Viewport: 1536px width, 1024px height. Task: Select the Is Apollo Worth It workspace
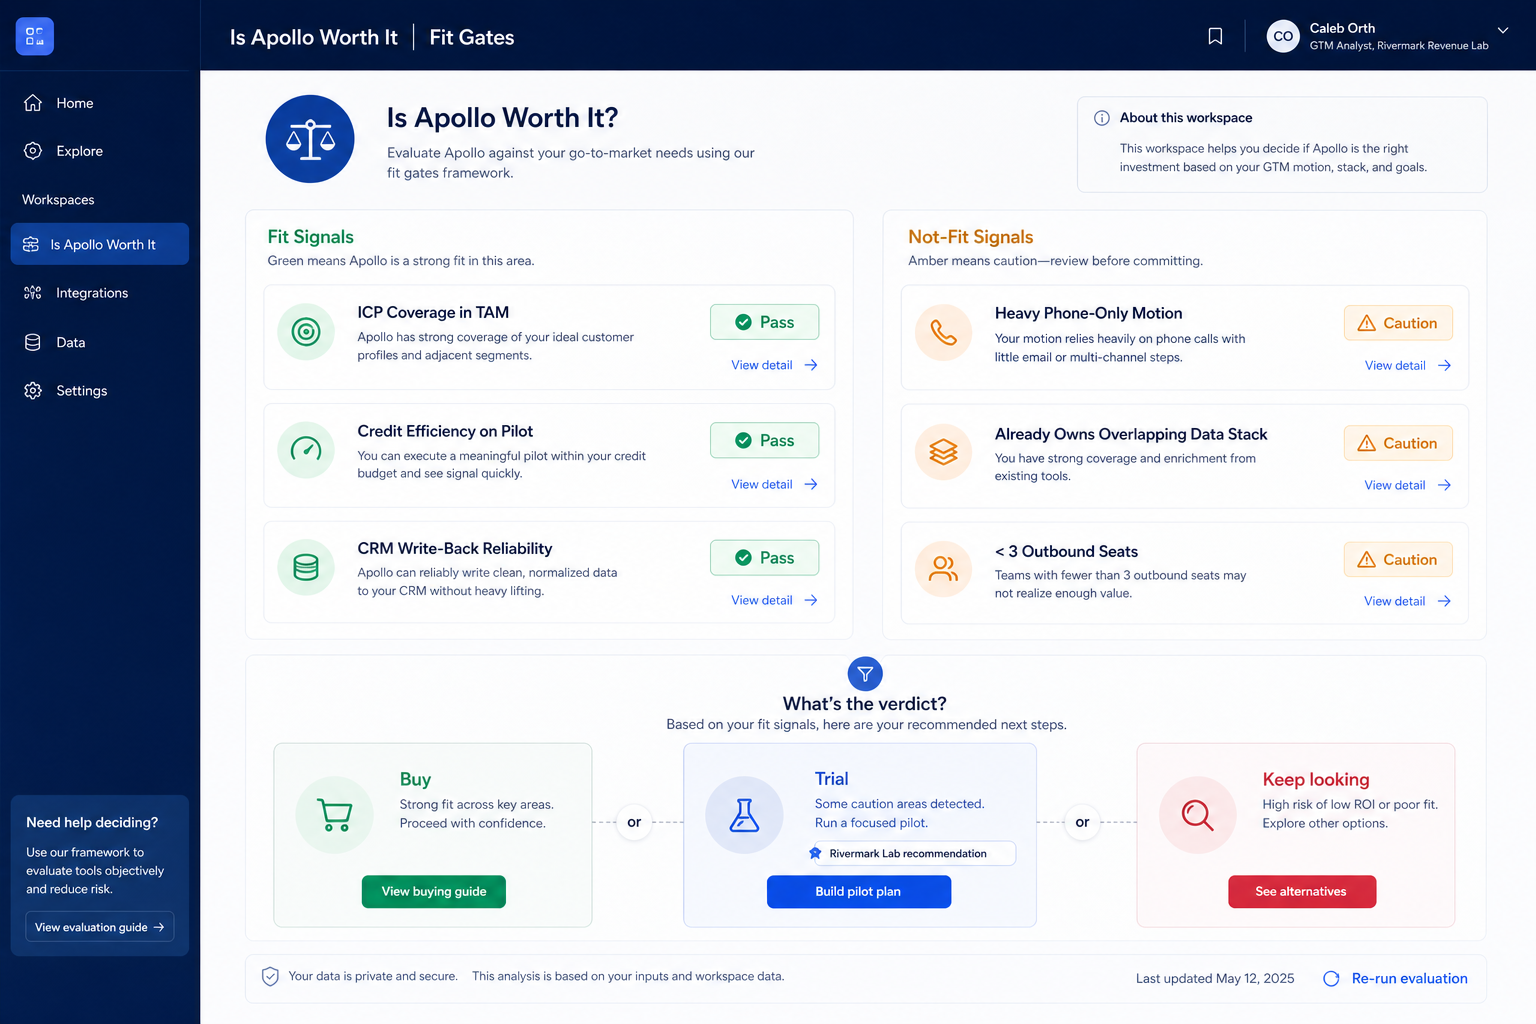(x=99, y=244)
